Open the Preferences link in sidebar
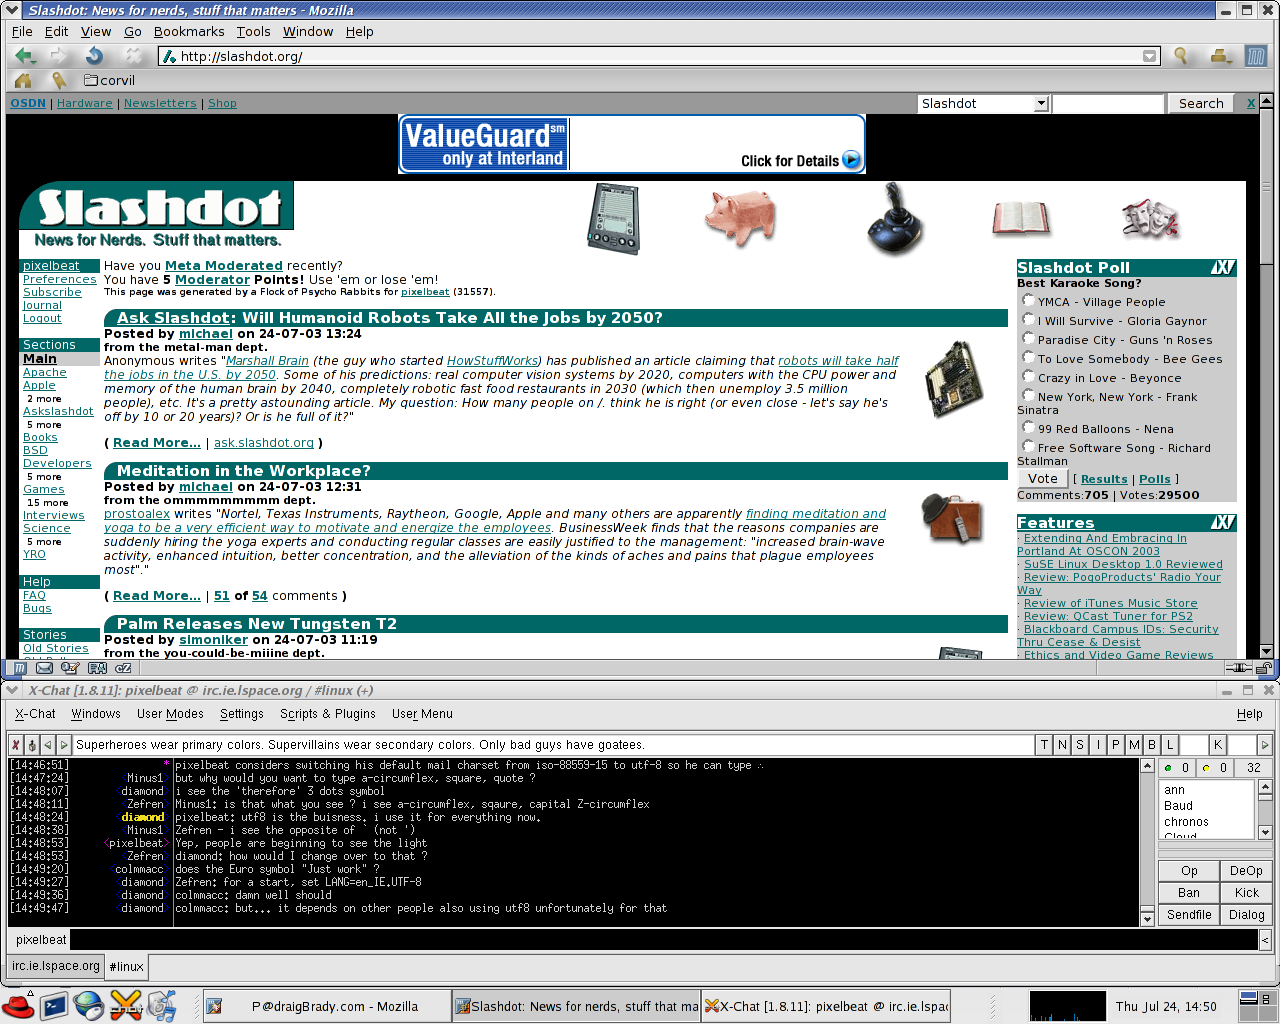1280x1024 pixels. pyautogui.click(x=60, y=279)
